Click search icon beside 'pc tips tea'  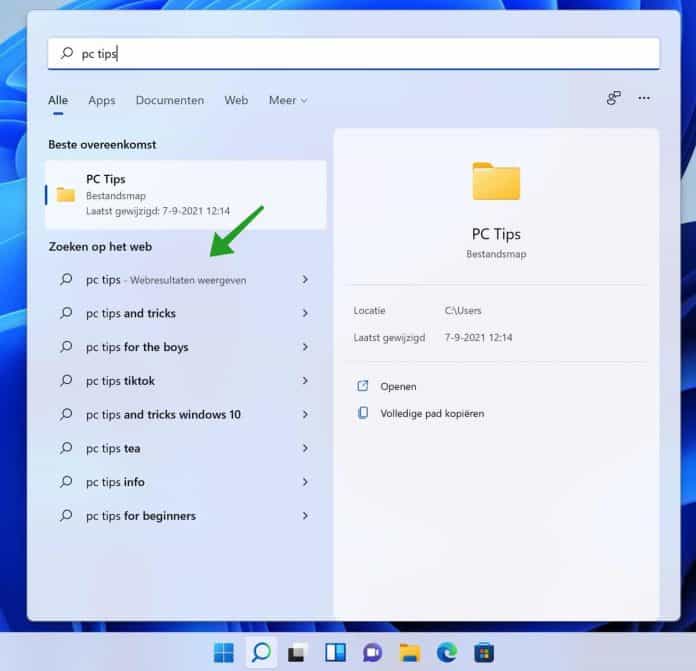click(x=66, y=448)
